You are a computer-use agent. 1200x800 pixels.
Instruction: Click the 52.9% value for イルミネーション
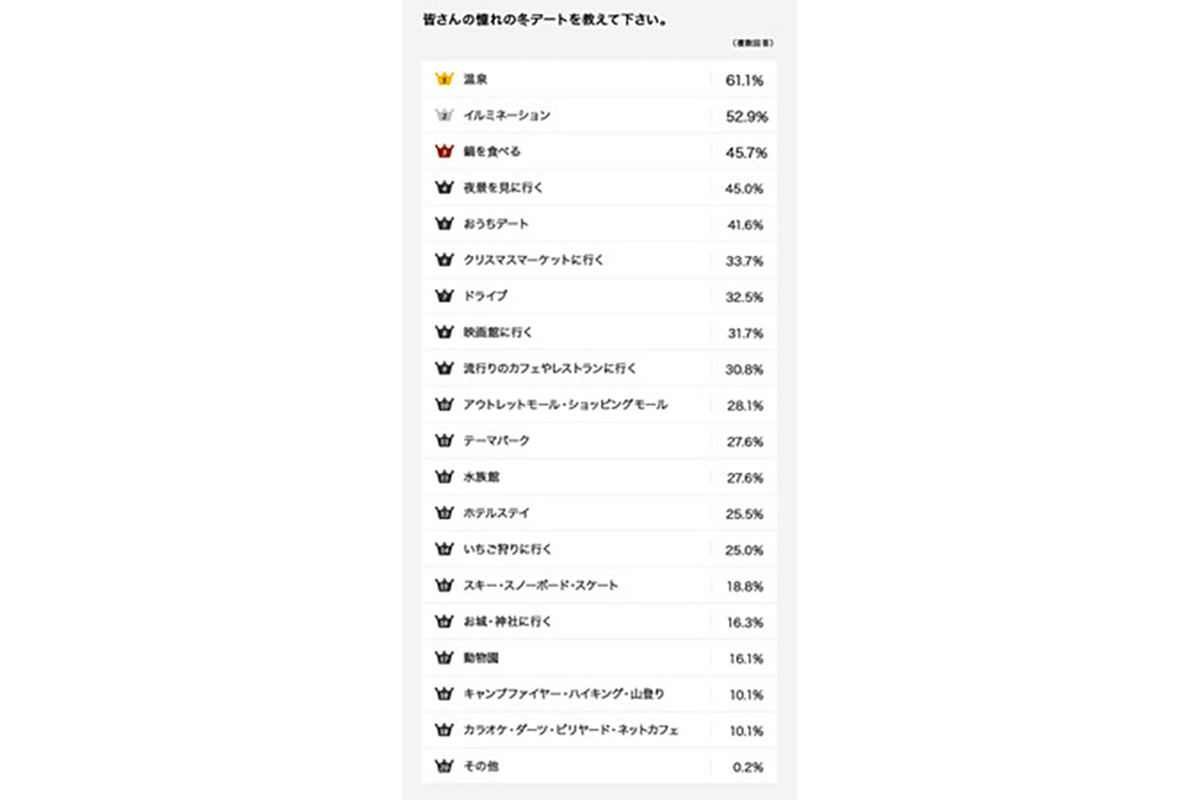coord(746,116)
